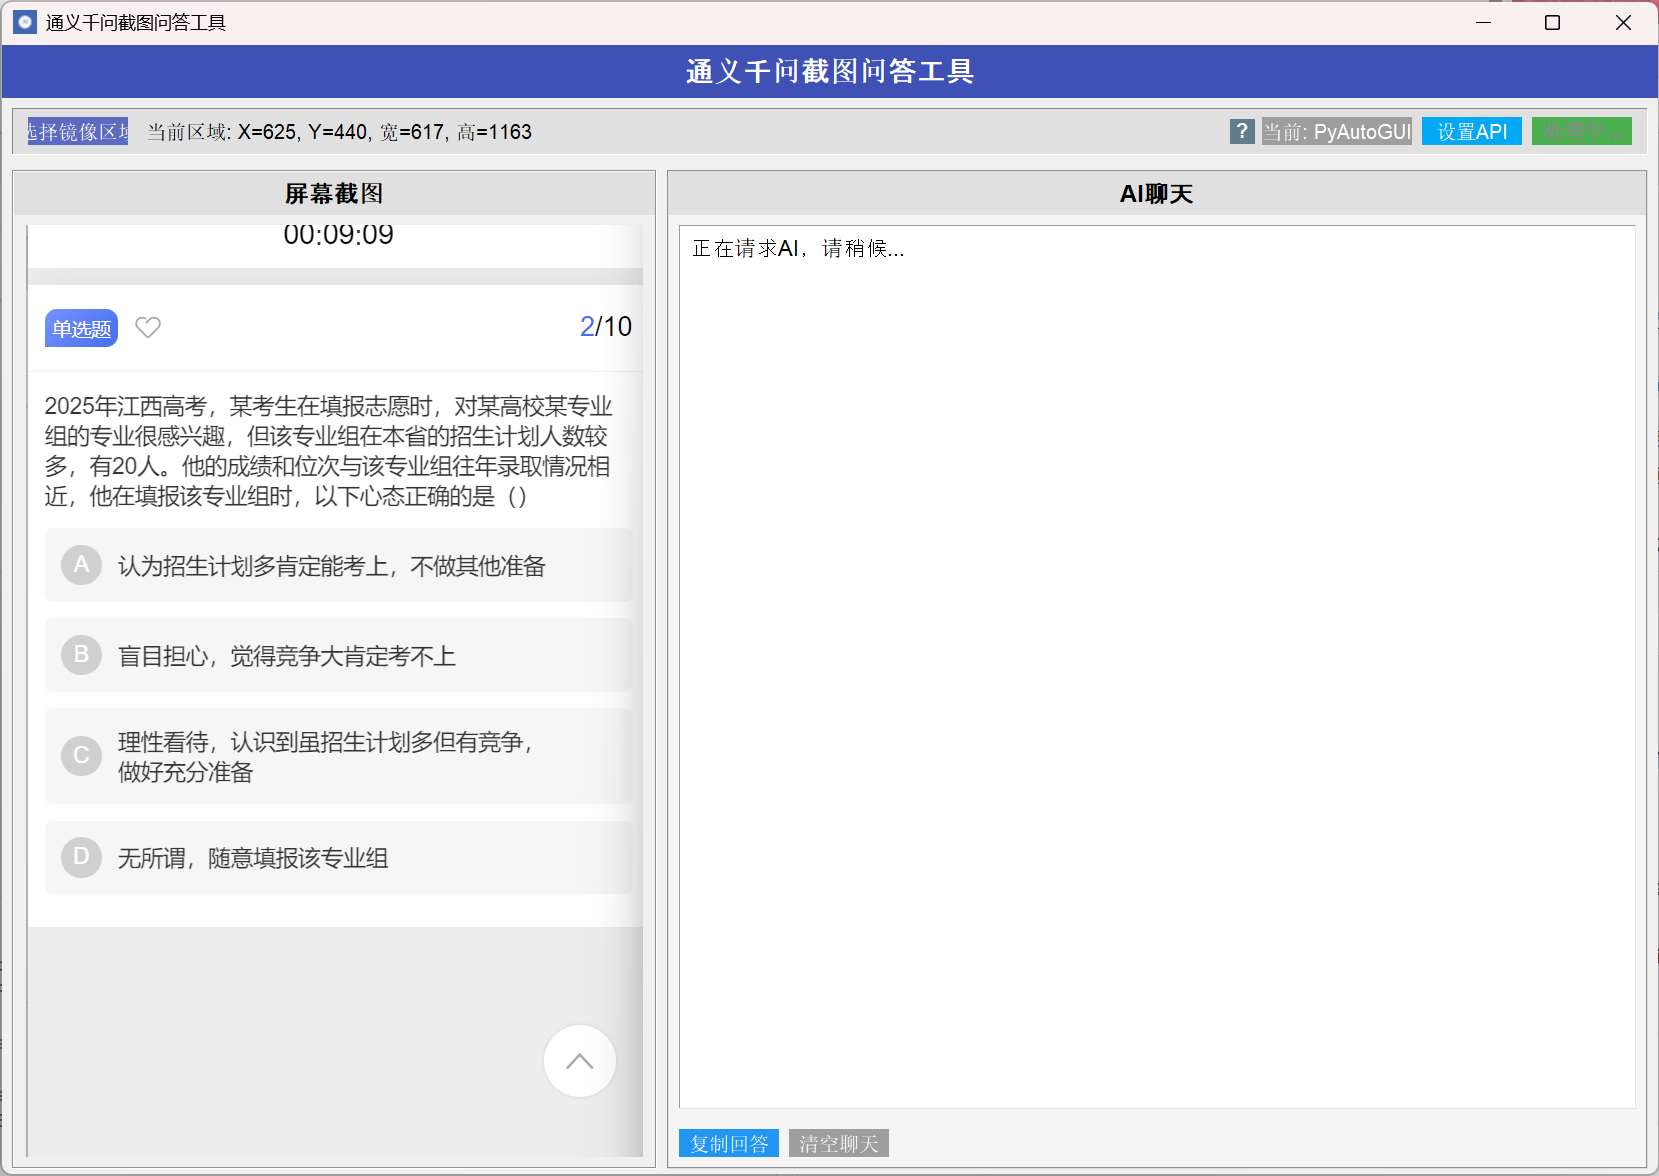Click the 单选题 question type badge
This screenshot has width=1659, height=1176.
click(x=80, y=327)
